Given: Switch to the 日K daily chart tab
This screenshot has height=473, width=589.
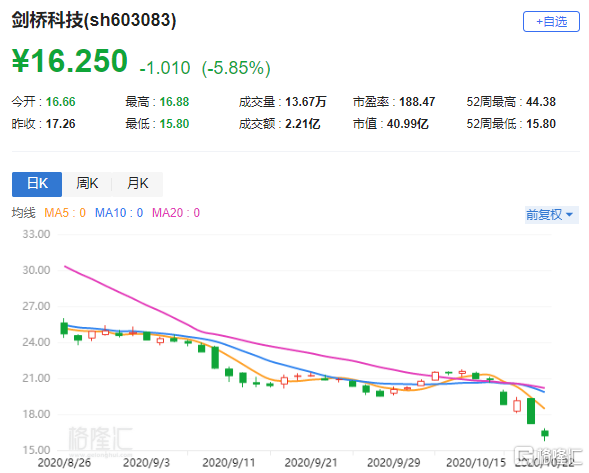Looking at the screenshot, I should click(x=37, y=184).
